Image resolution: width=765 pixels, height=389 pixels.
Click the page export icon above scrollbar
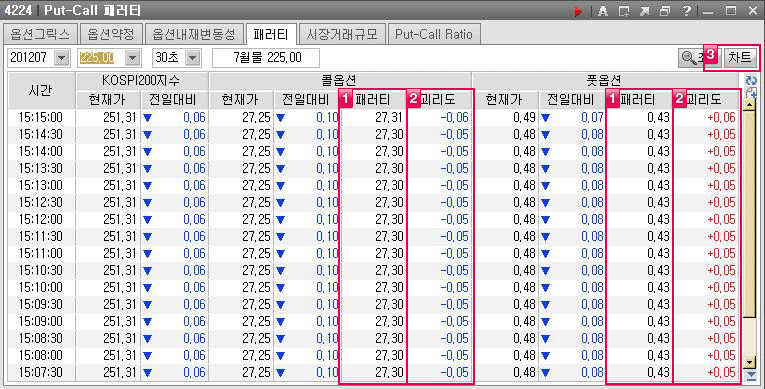(751, 92)
